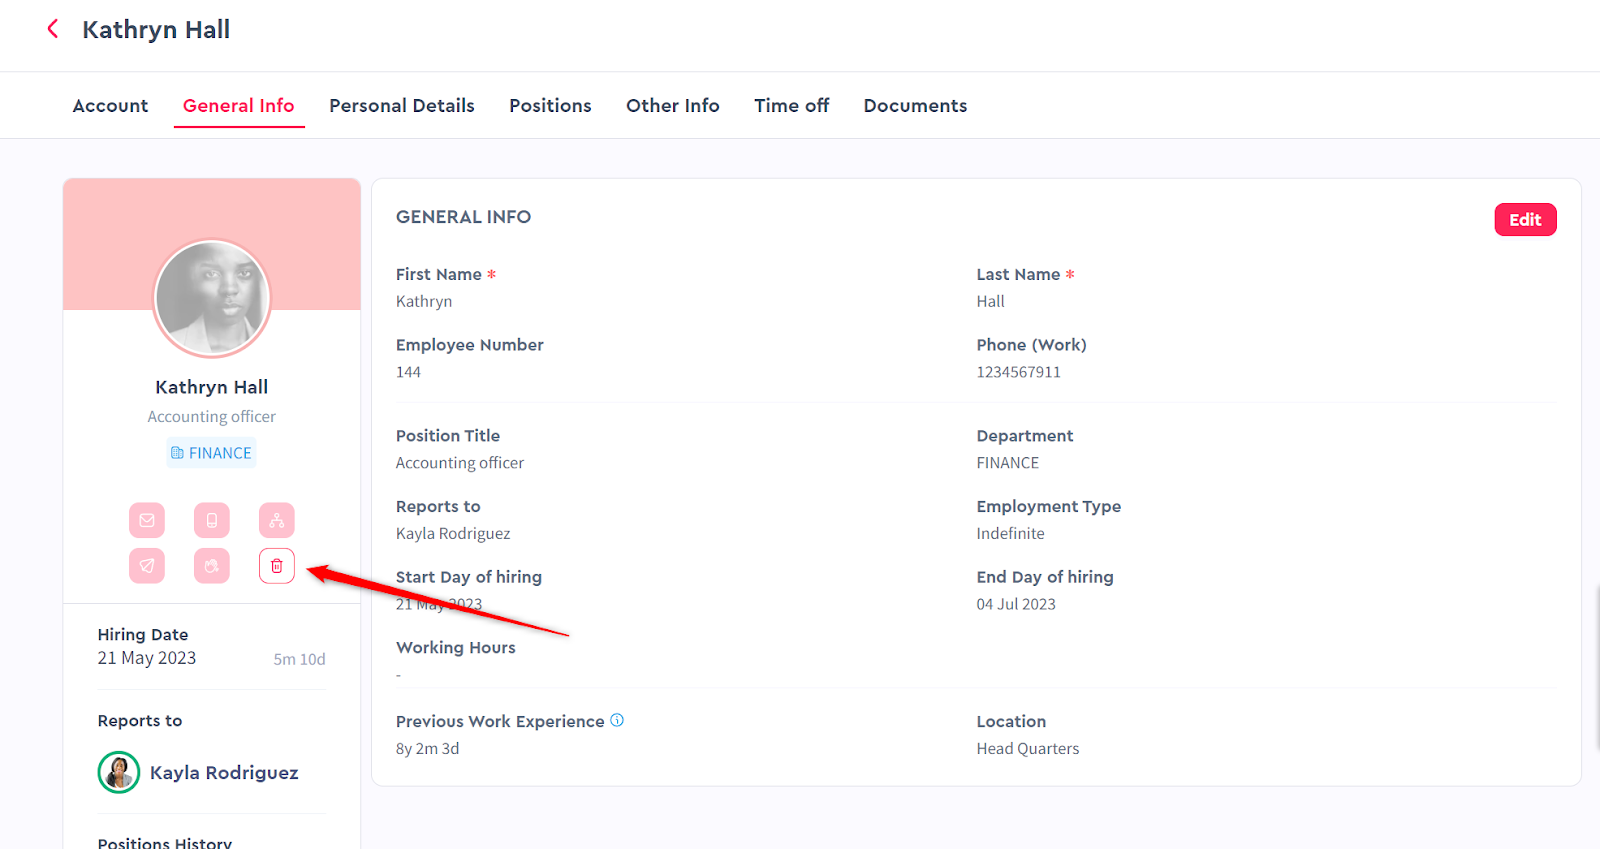
Task: Click the info icon next to Previous Work Experience
Action: point(617,720)
